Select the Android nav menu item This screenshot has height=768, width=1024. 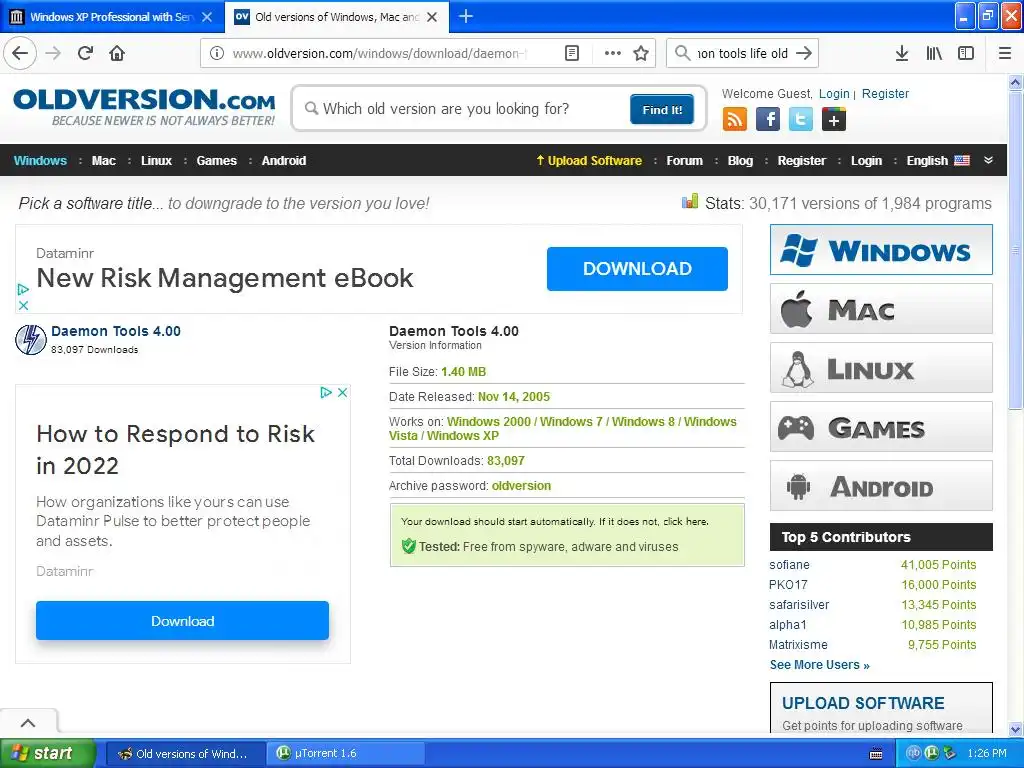284,161
